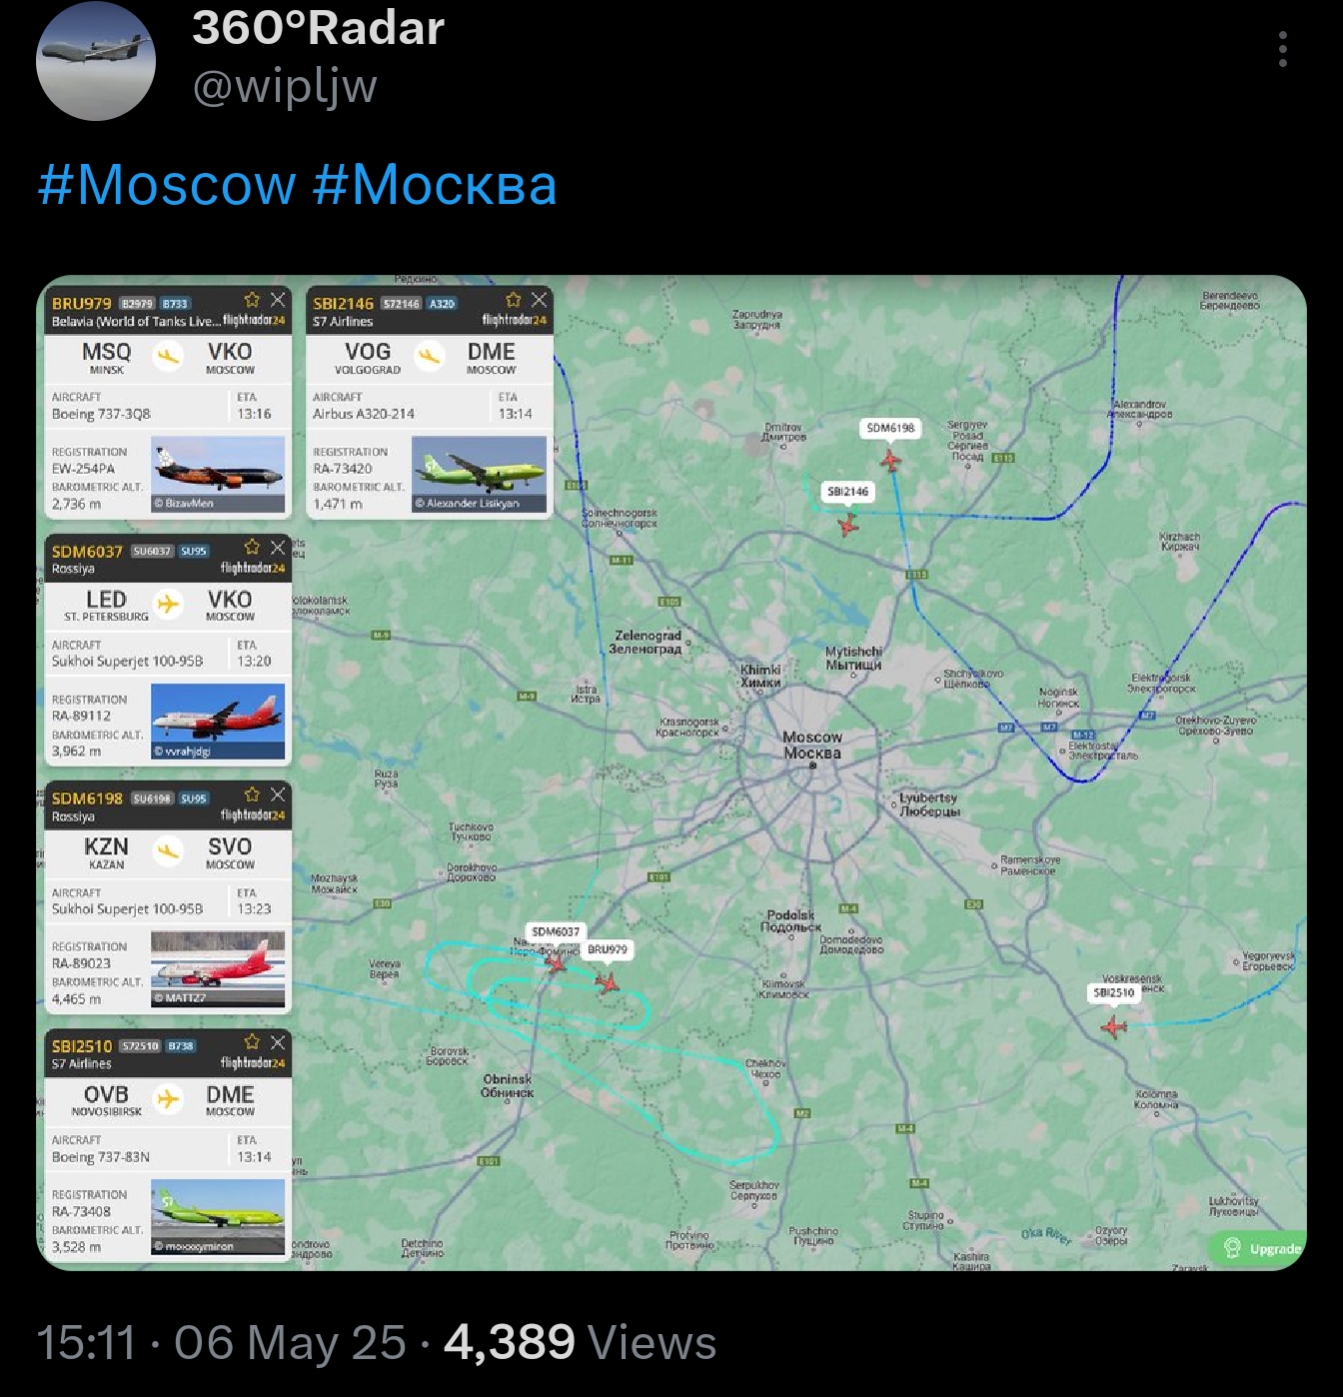The height and width of the screenshot is (1397, 1343).
Task: Click the @wipljw username handle
Action: point(285,88)
